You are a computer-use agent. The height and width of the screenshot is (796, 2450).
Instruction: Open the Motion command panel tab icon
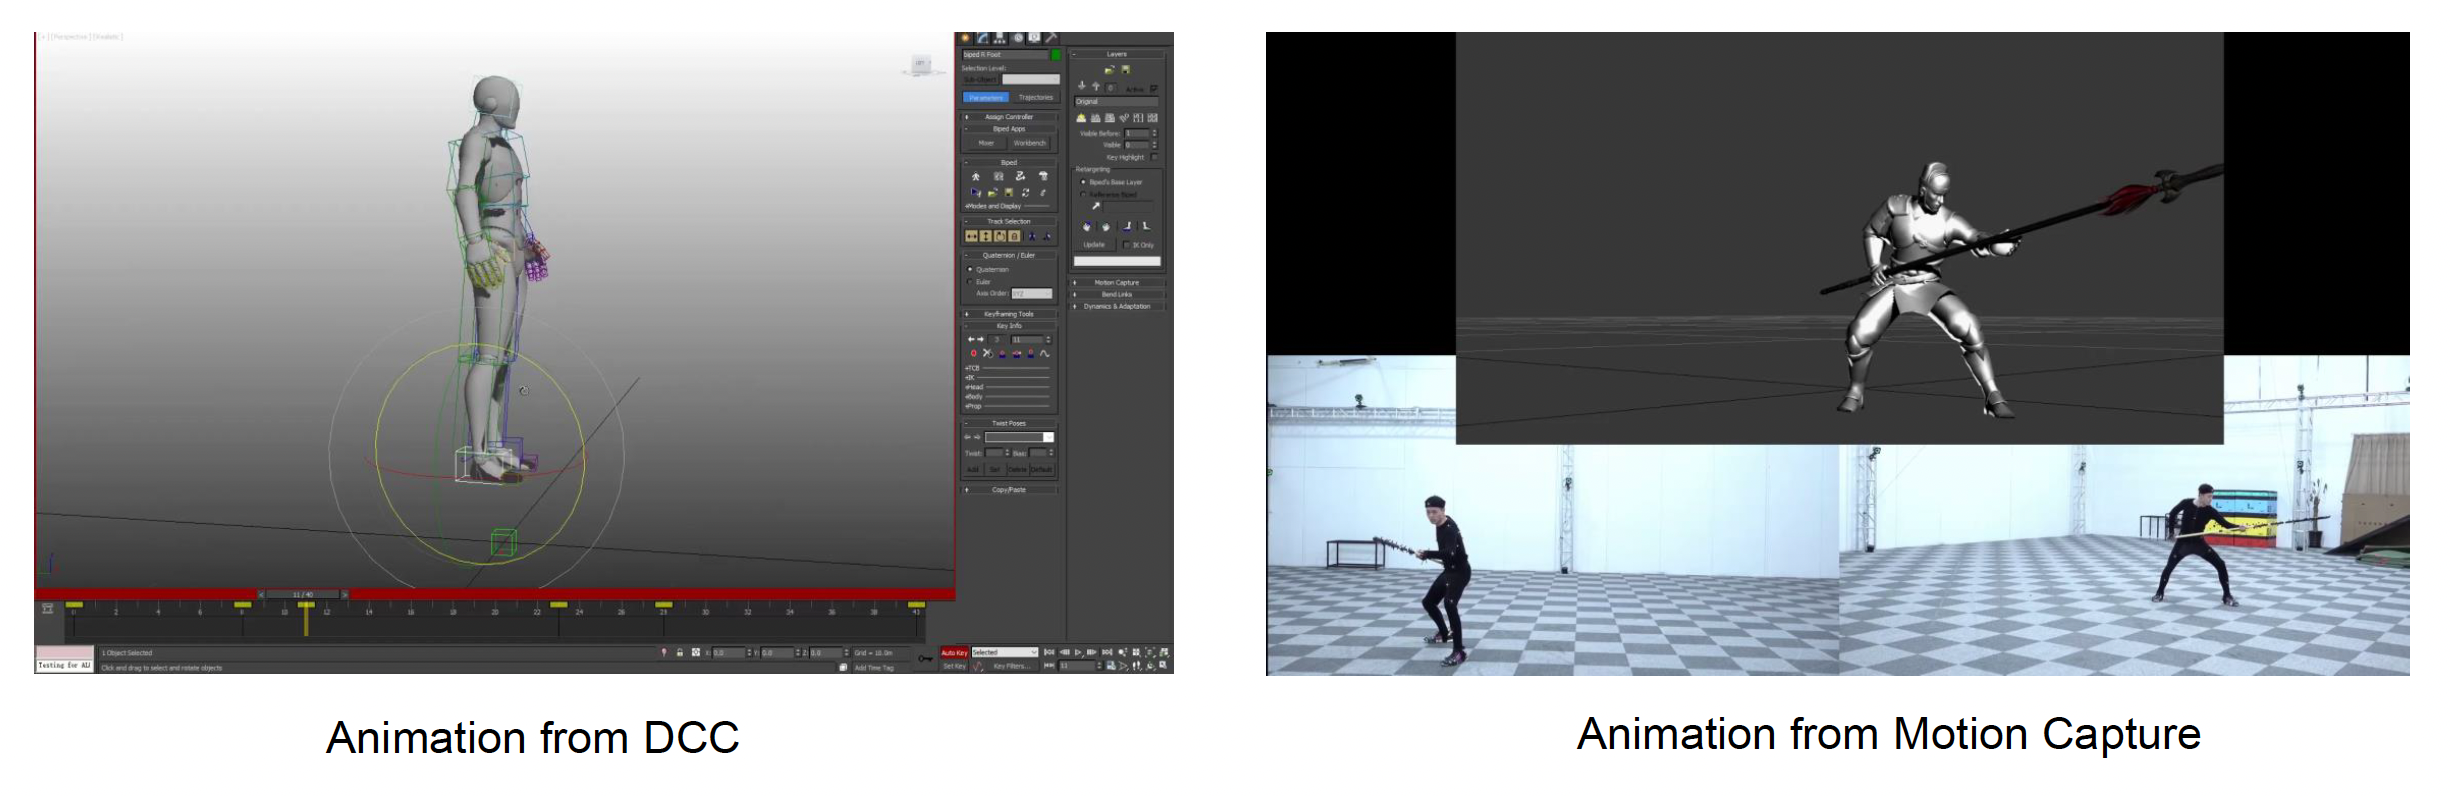(1017, 38)
